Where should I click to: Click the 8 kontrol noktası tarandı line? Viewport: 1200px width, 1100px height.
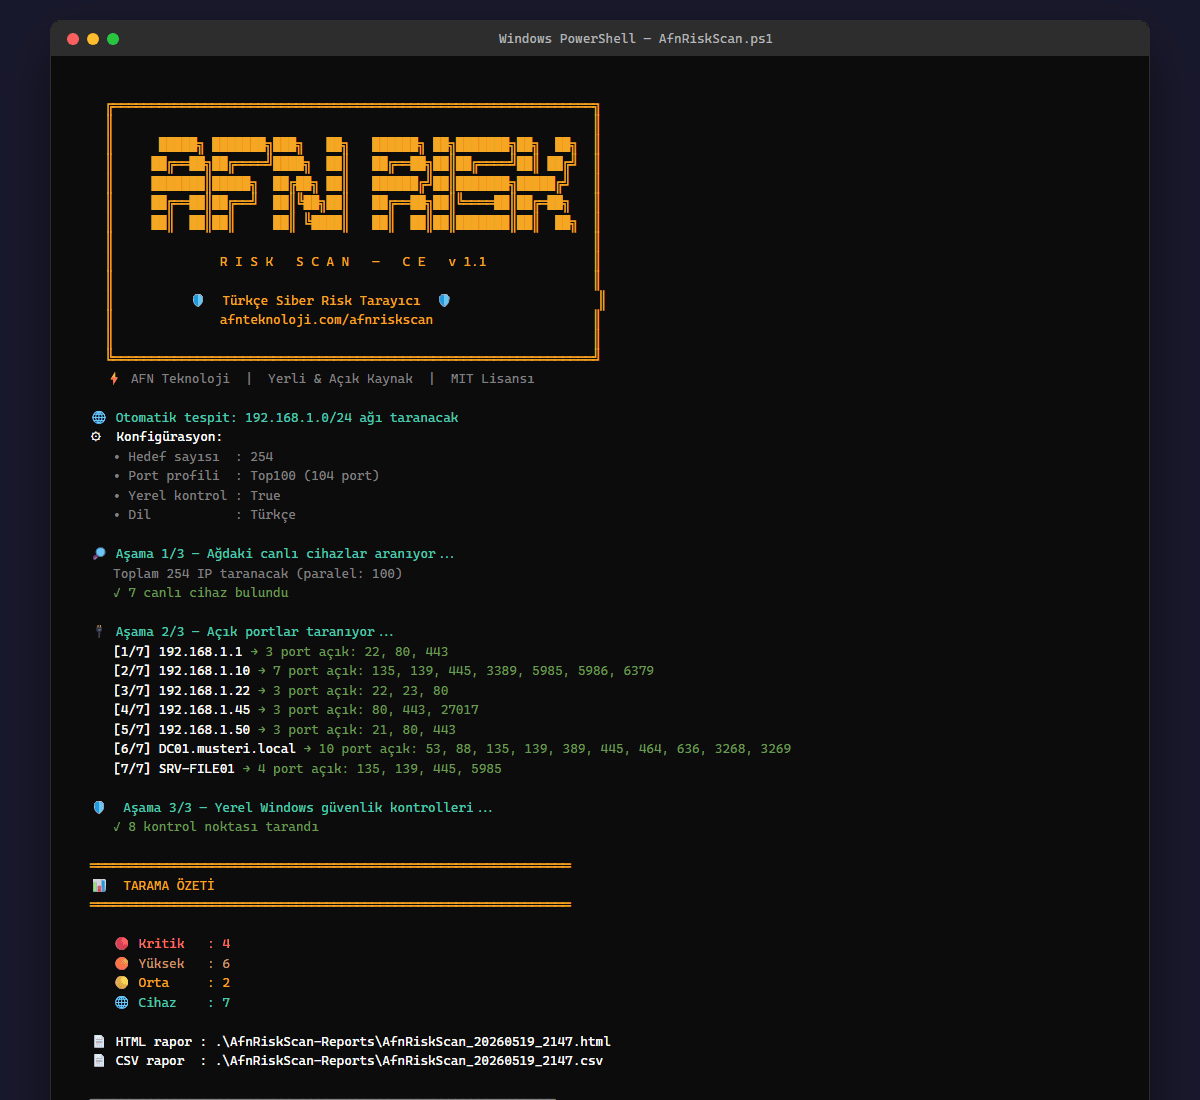click(x=216, y=827)
